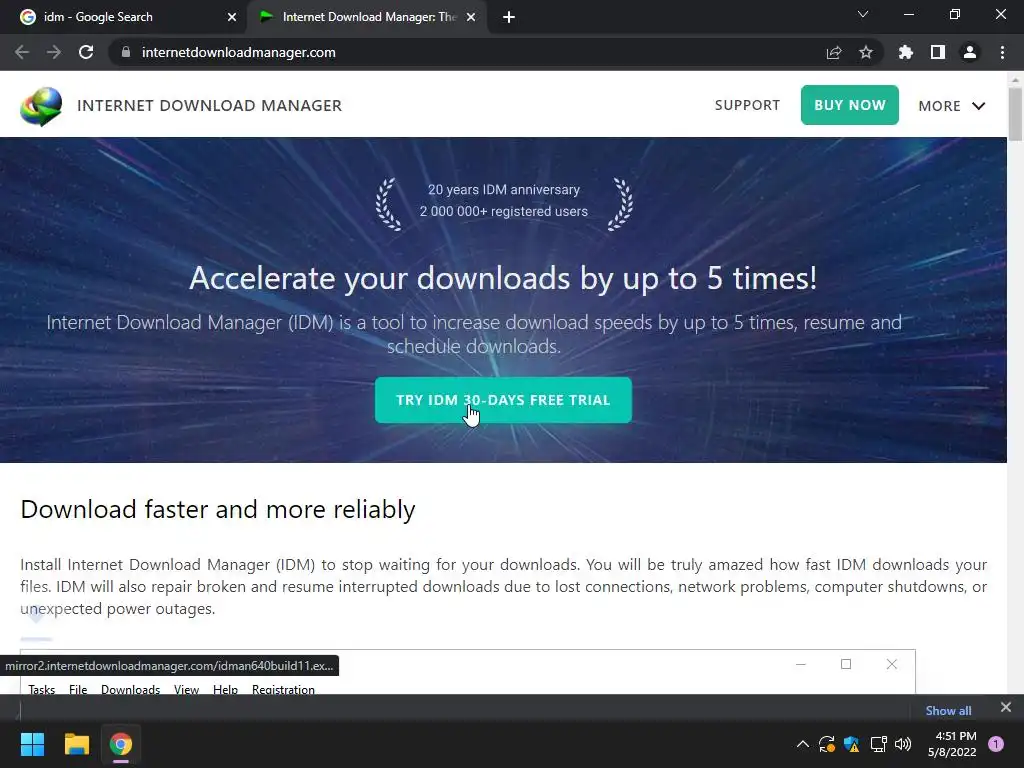Open notification center badge icon

[x=996, y=744]
